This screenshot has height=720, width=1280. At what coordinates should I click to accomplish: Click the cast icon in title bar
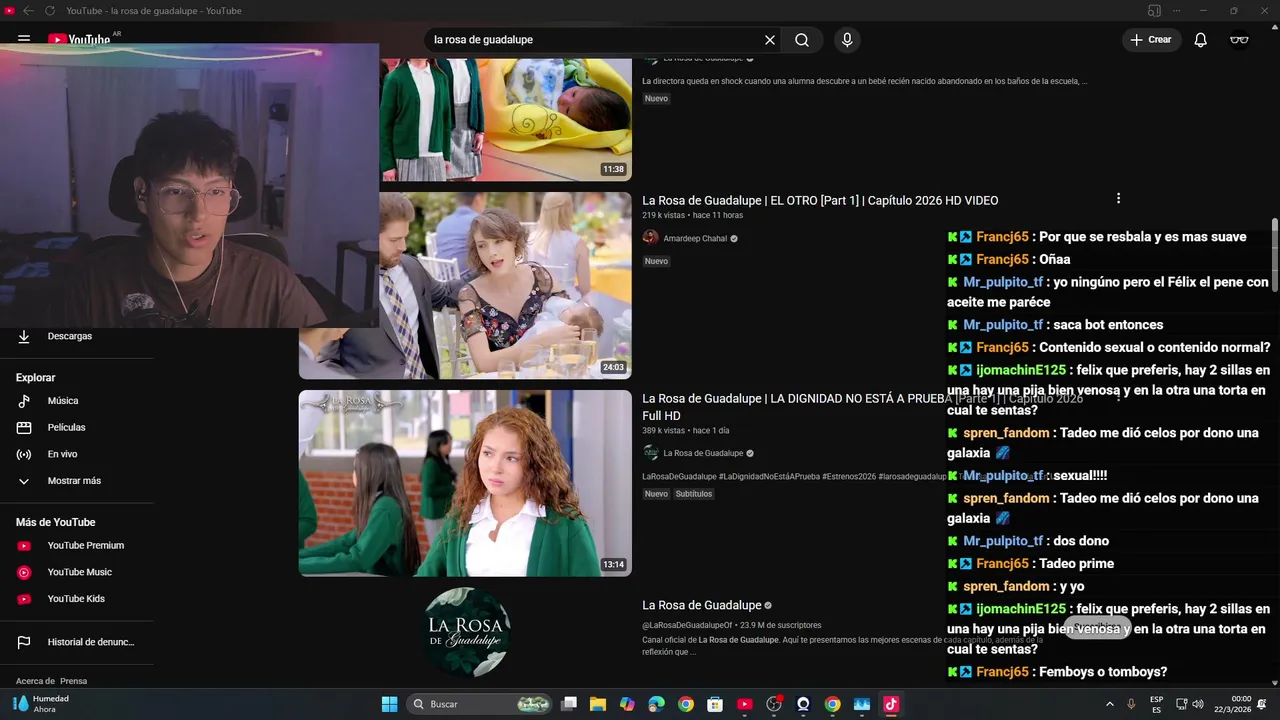point(1154,11)
